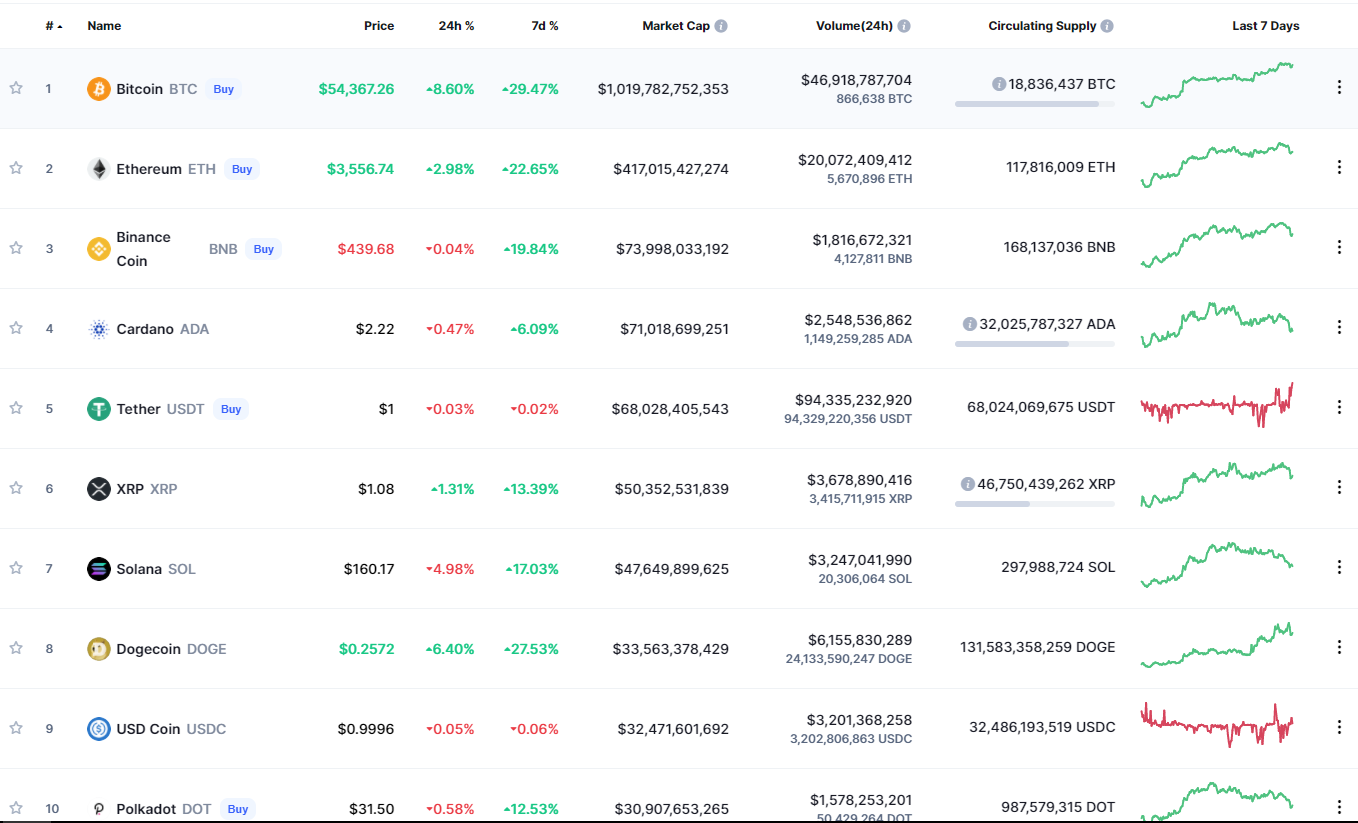This screenshot has width=1358, height=823.
Task: Click the Market Cap info icon
Action: pyautogui.click(x=721, y=26)
